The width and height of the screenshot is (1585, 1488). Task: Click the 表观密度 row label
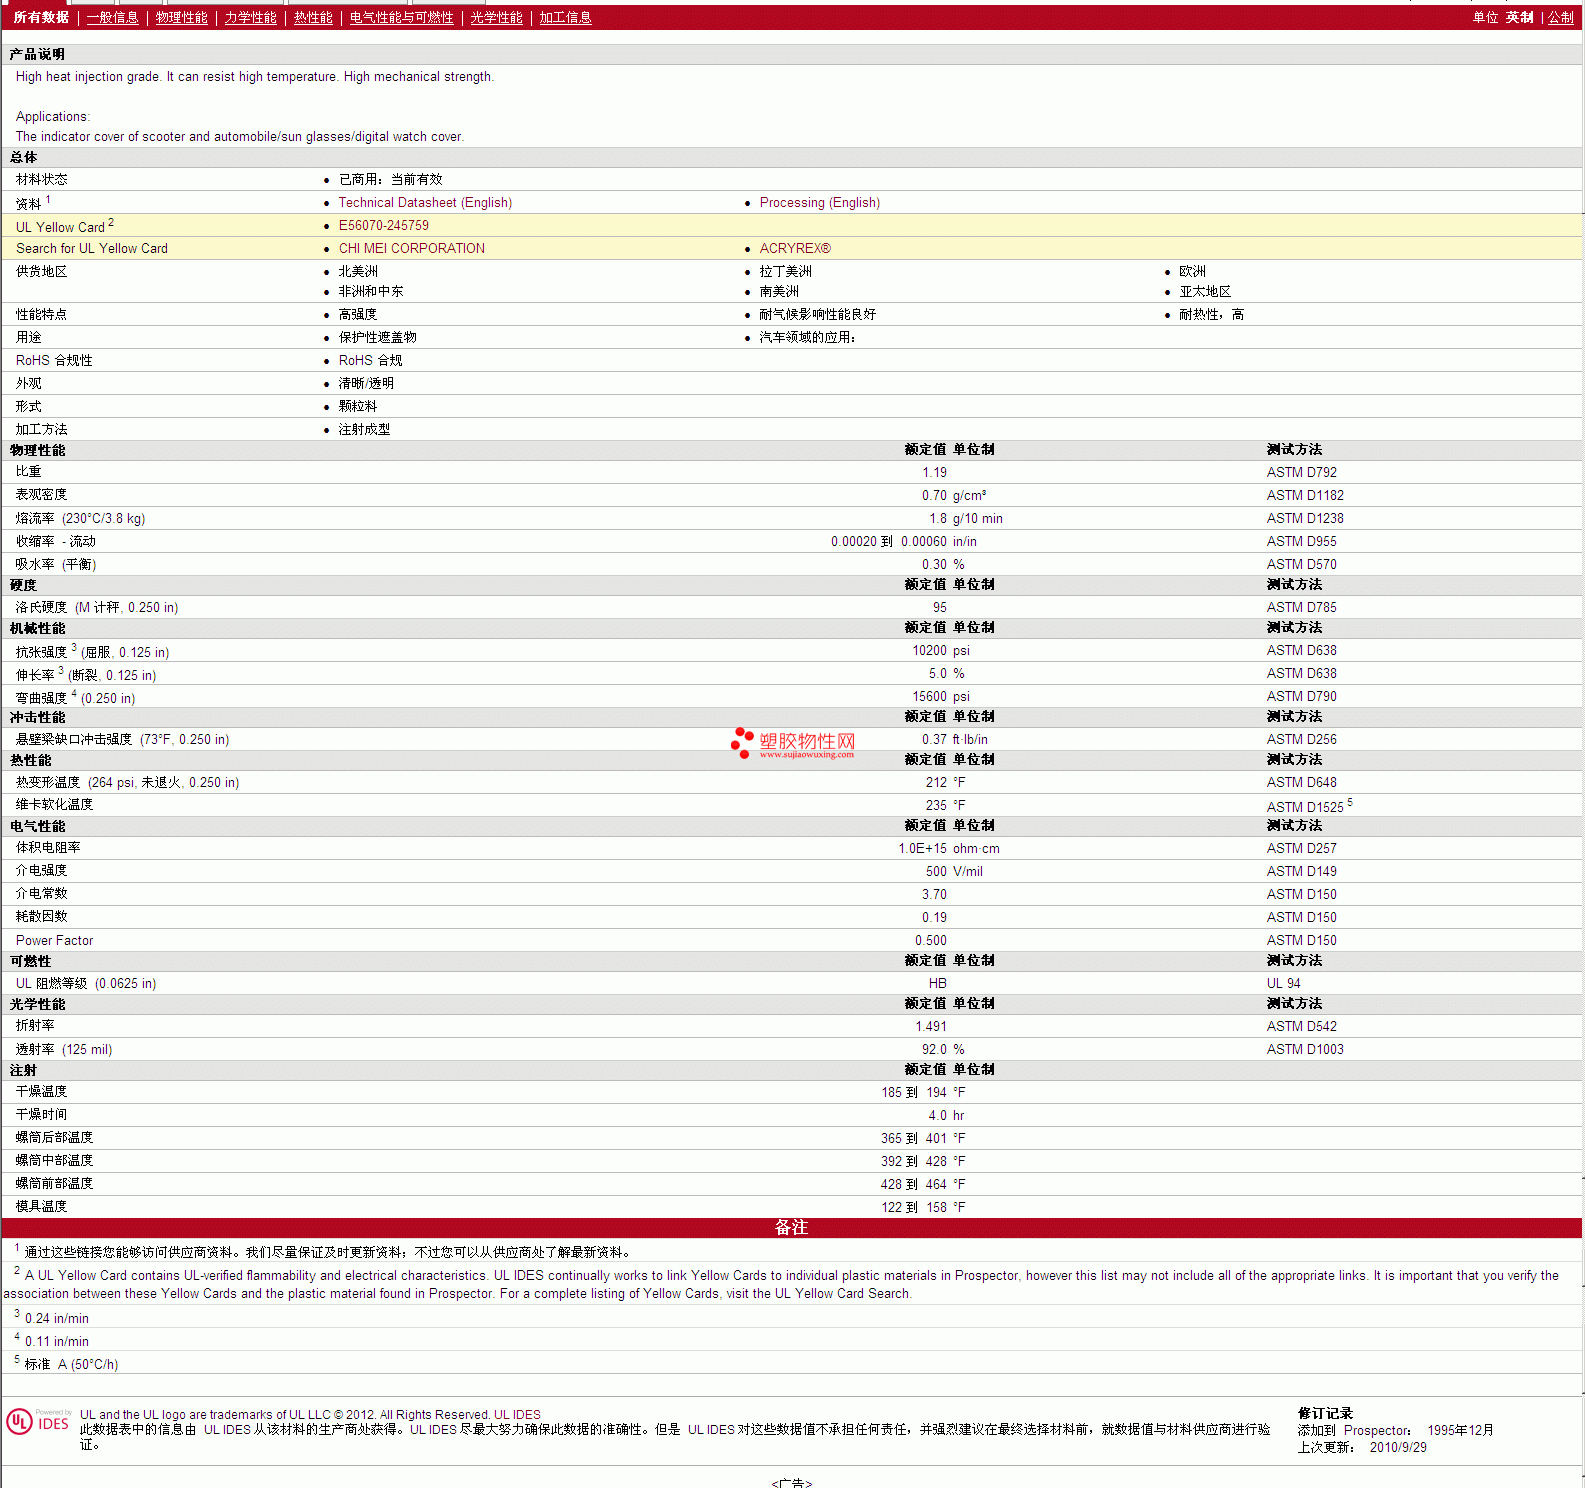coord(41,494)
